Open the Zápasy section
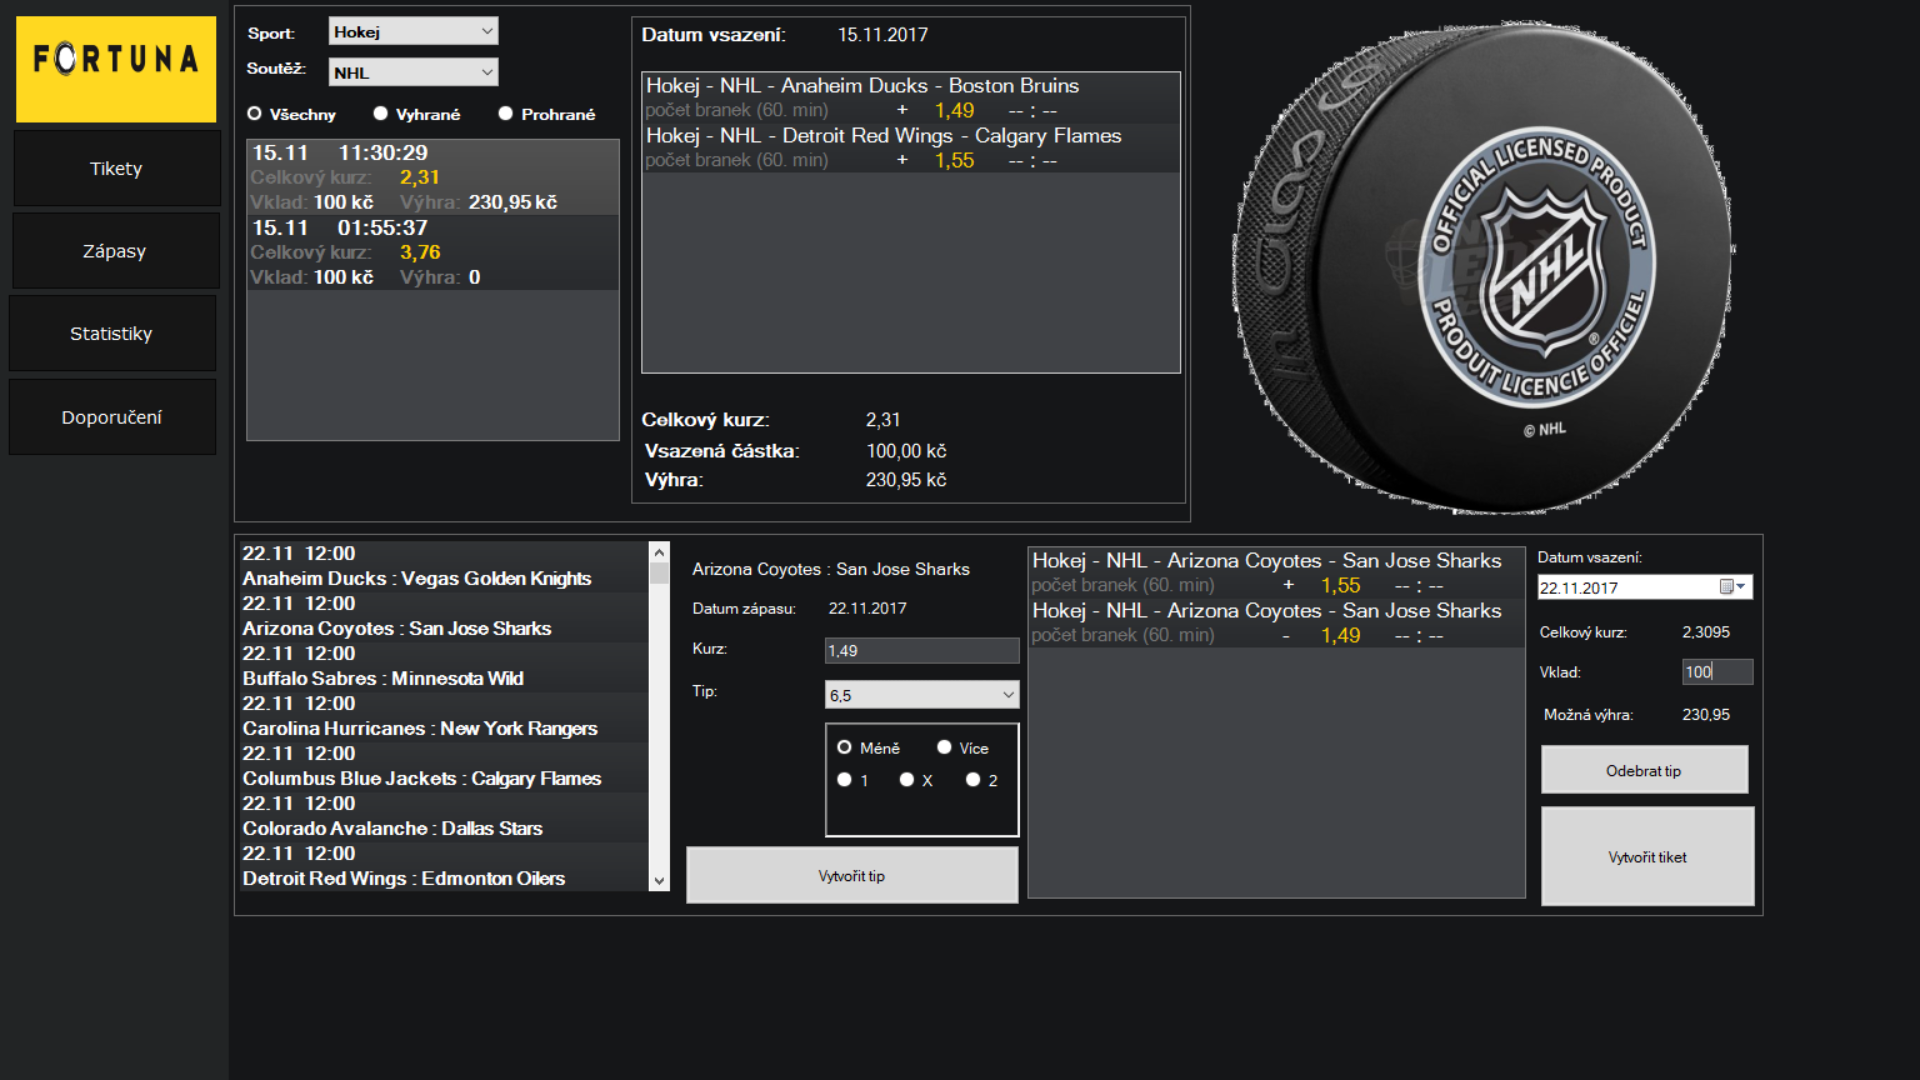Screen dimensions: 1920x1080 tap(114, 251)
